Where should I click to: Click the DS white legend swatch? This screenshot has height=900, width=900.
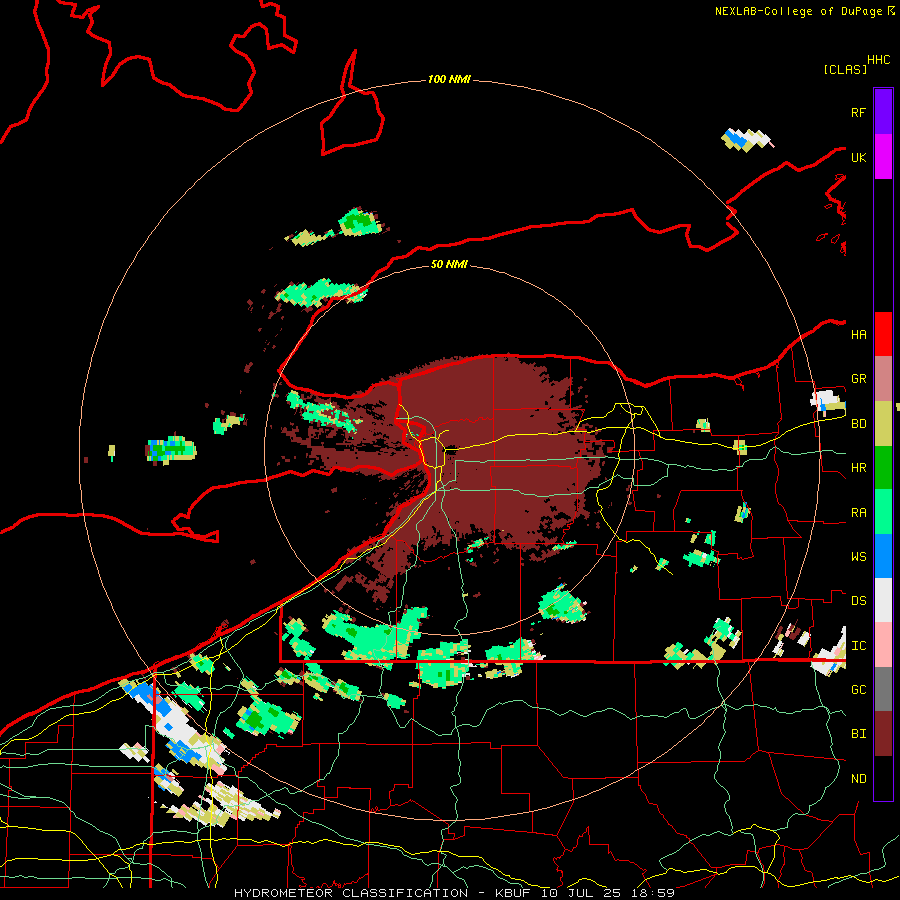point(883,600)
